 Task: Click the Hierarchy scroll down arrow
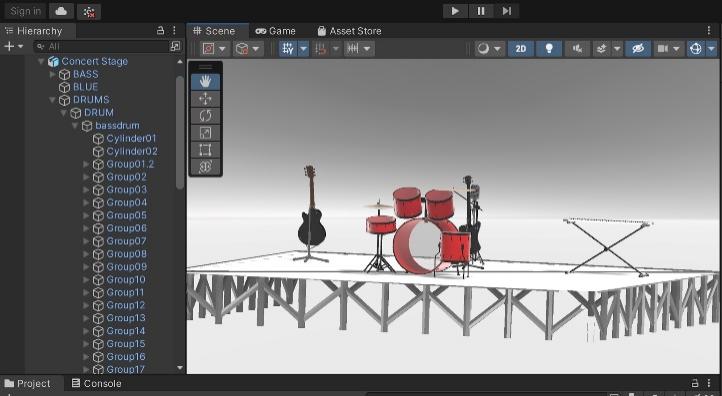pyautogui.click(x=180, y=368)
